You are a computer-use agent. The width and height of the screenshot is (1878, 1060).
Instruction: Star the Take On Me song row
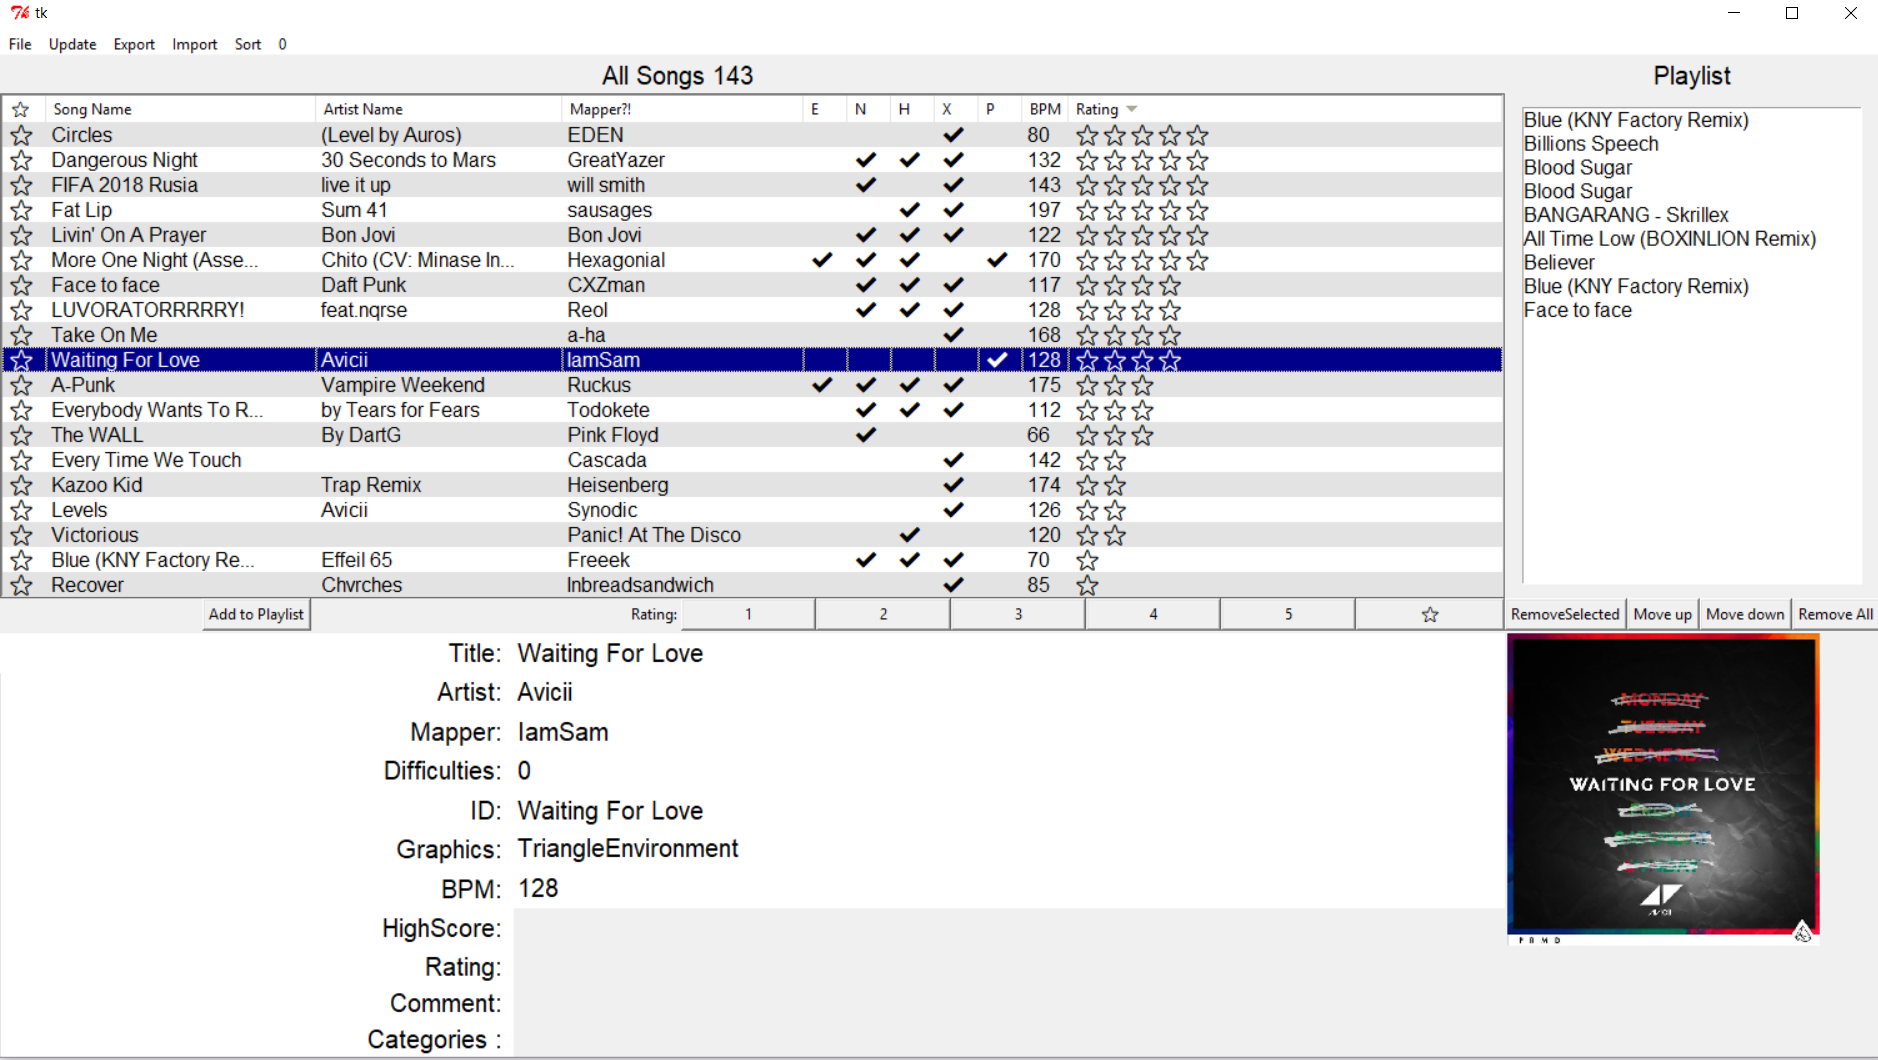[21, 335]
